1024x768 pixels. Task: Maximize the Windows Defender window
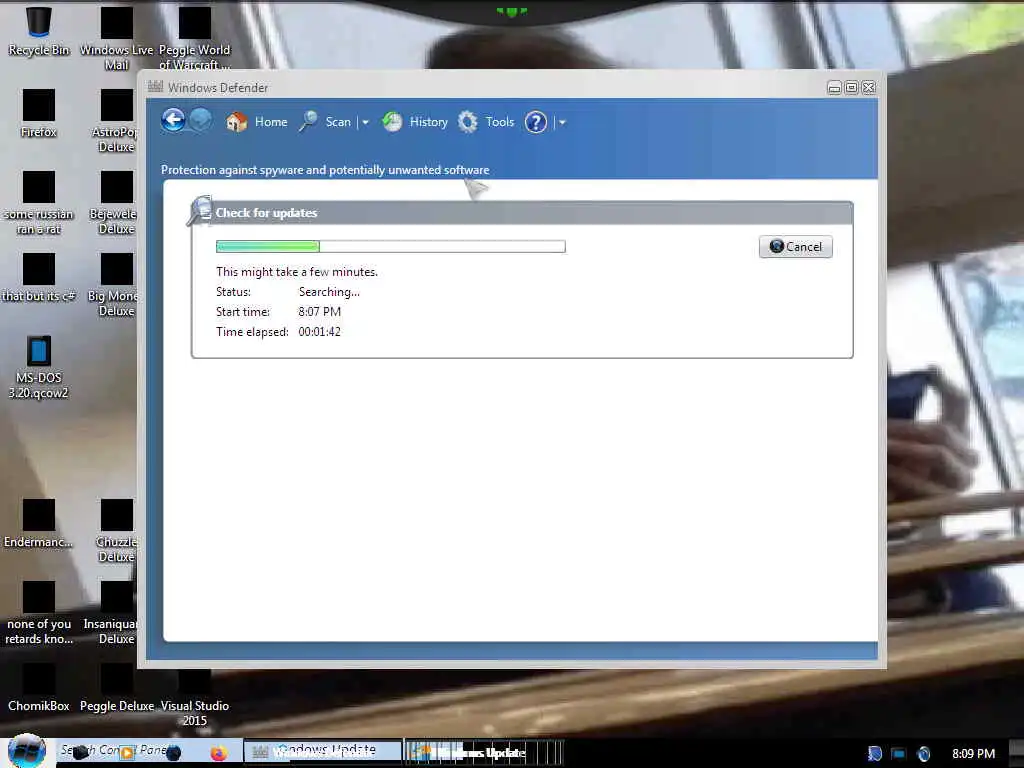click(851, 88)
